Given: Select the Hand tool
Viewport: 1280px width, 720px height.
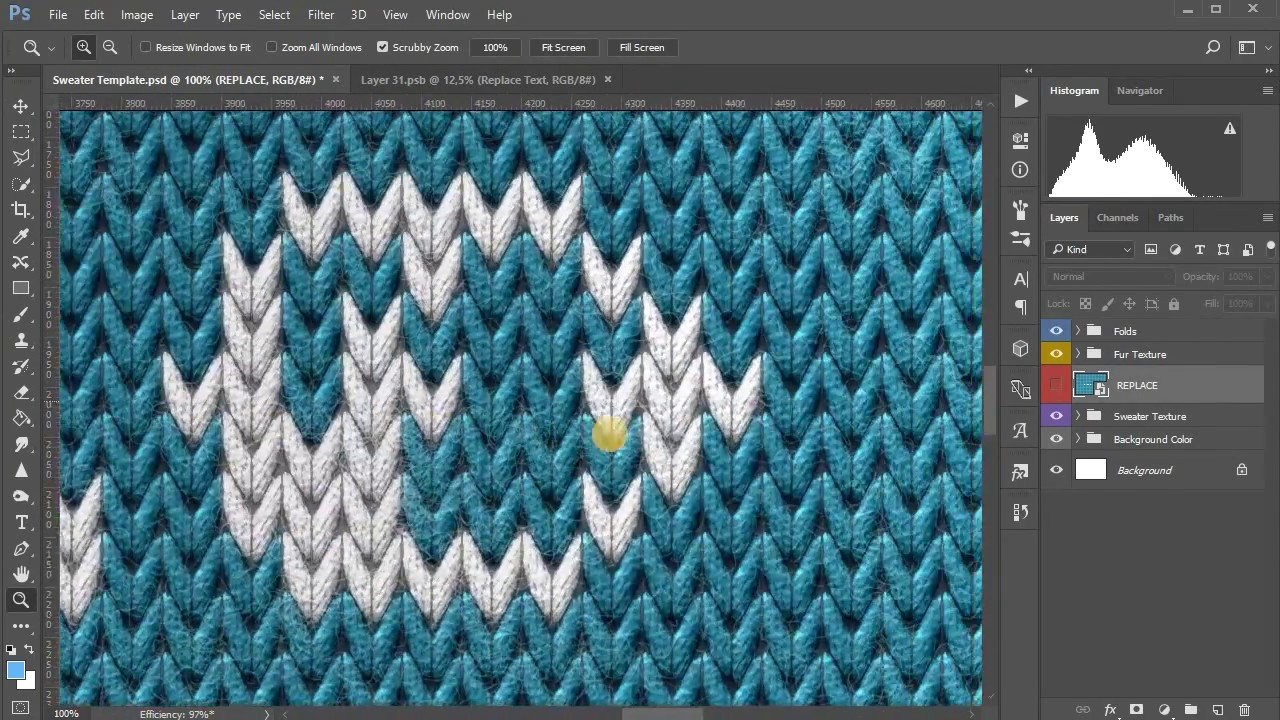Looking at the screenshot, I should point(21,573).
